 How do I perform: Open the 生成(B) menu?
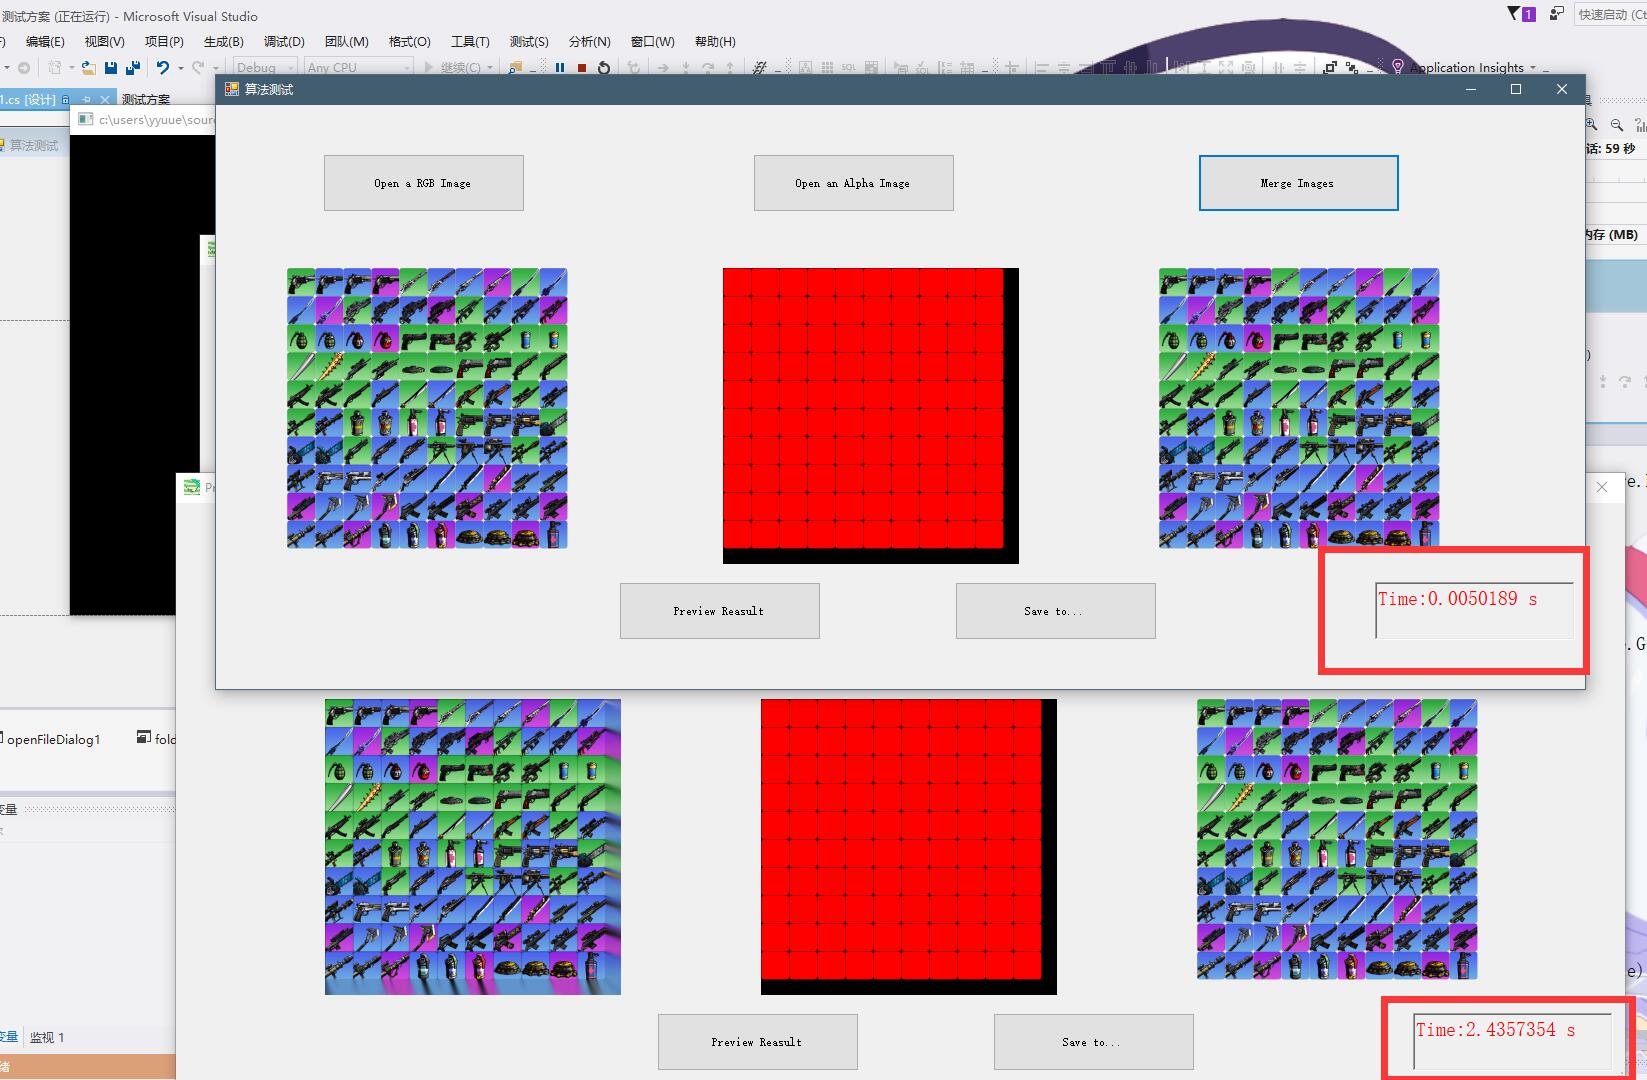(x=223, y=41)
